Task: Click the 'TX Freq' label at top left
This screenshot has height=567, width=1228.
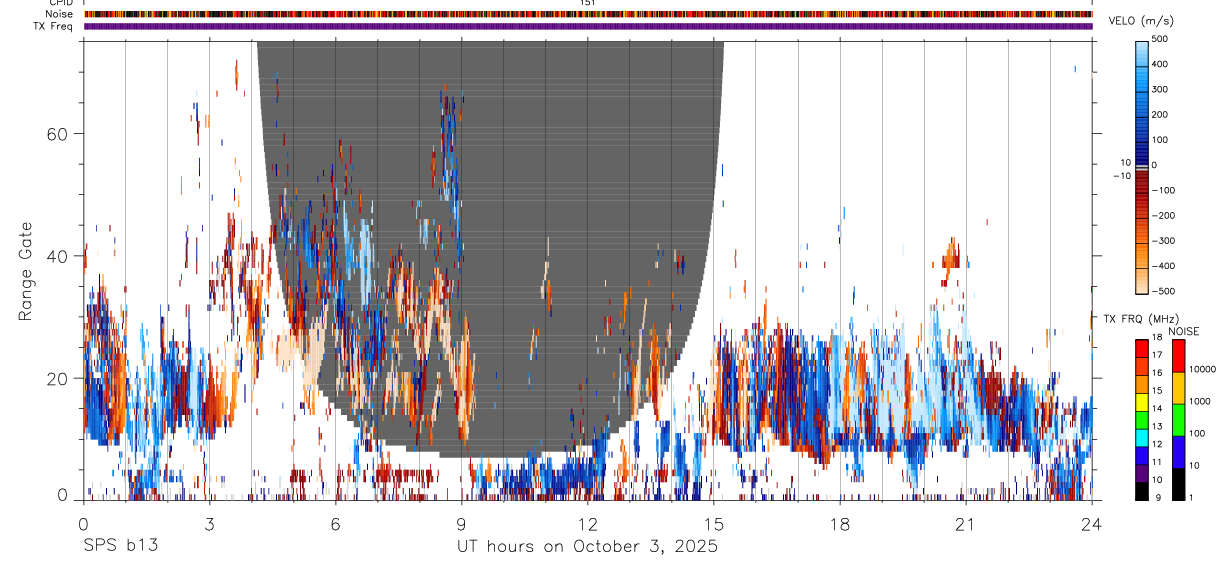Action: point(54,27)
